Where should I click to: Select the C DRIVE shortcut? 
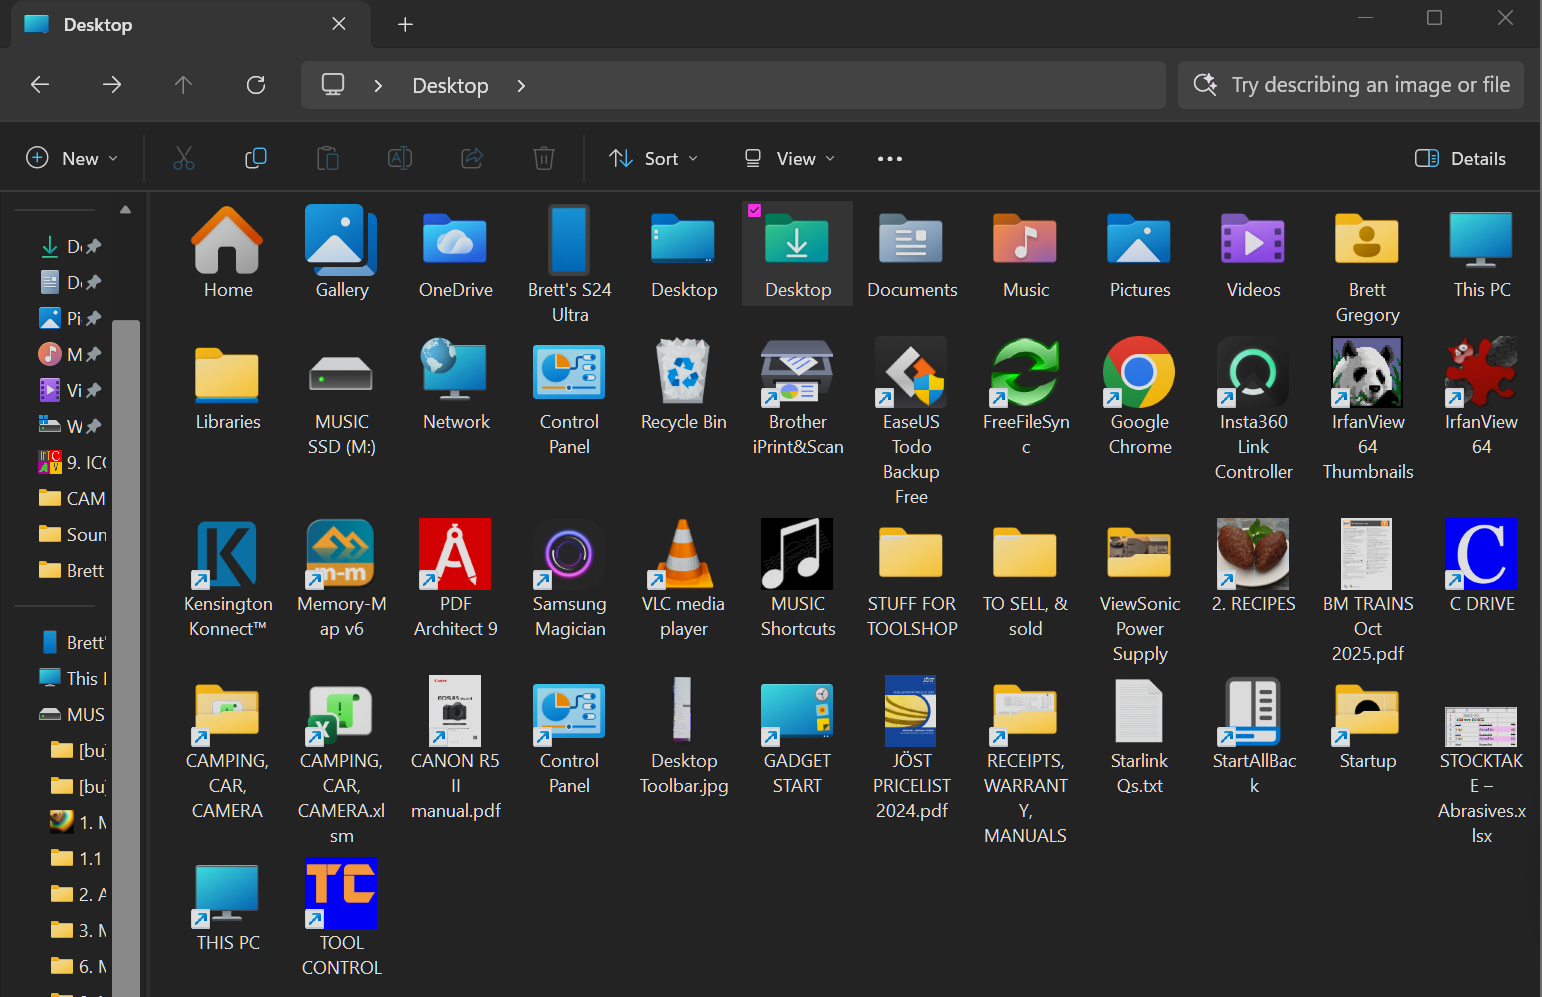coord(1481,554)
